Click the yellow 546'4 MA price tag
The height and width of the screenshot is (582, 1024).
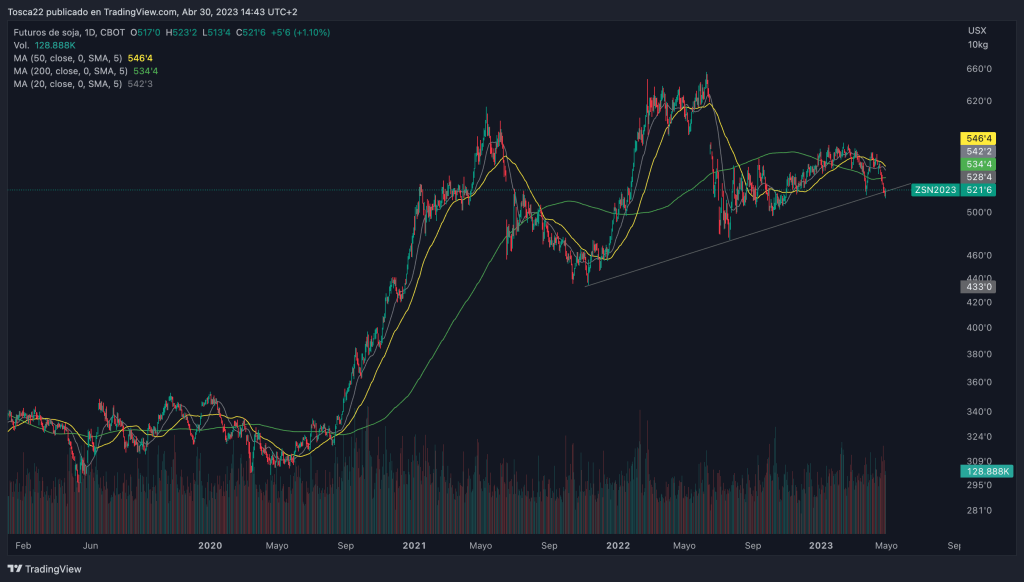[x=979, y=138]
